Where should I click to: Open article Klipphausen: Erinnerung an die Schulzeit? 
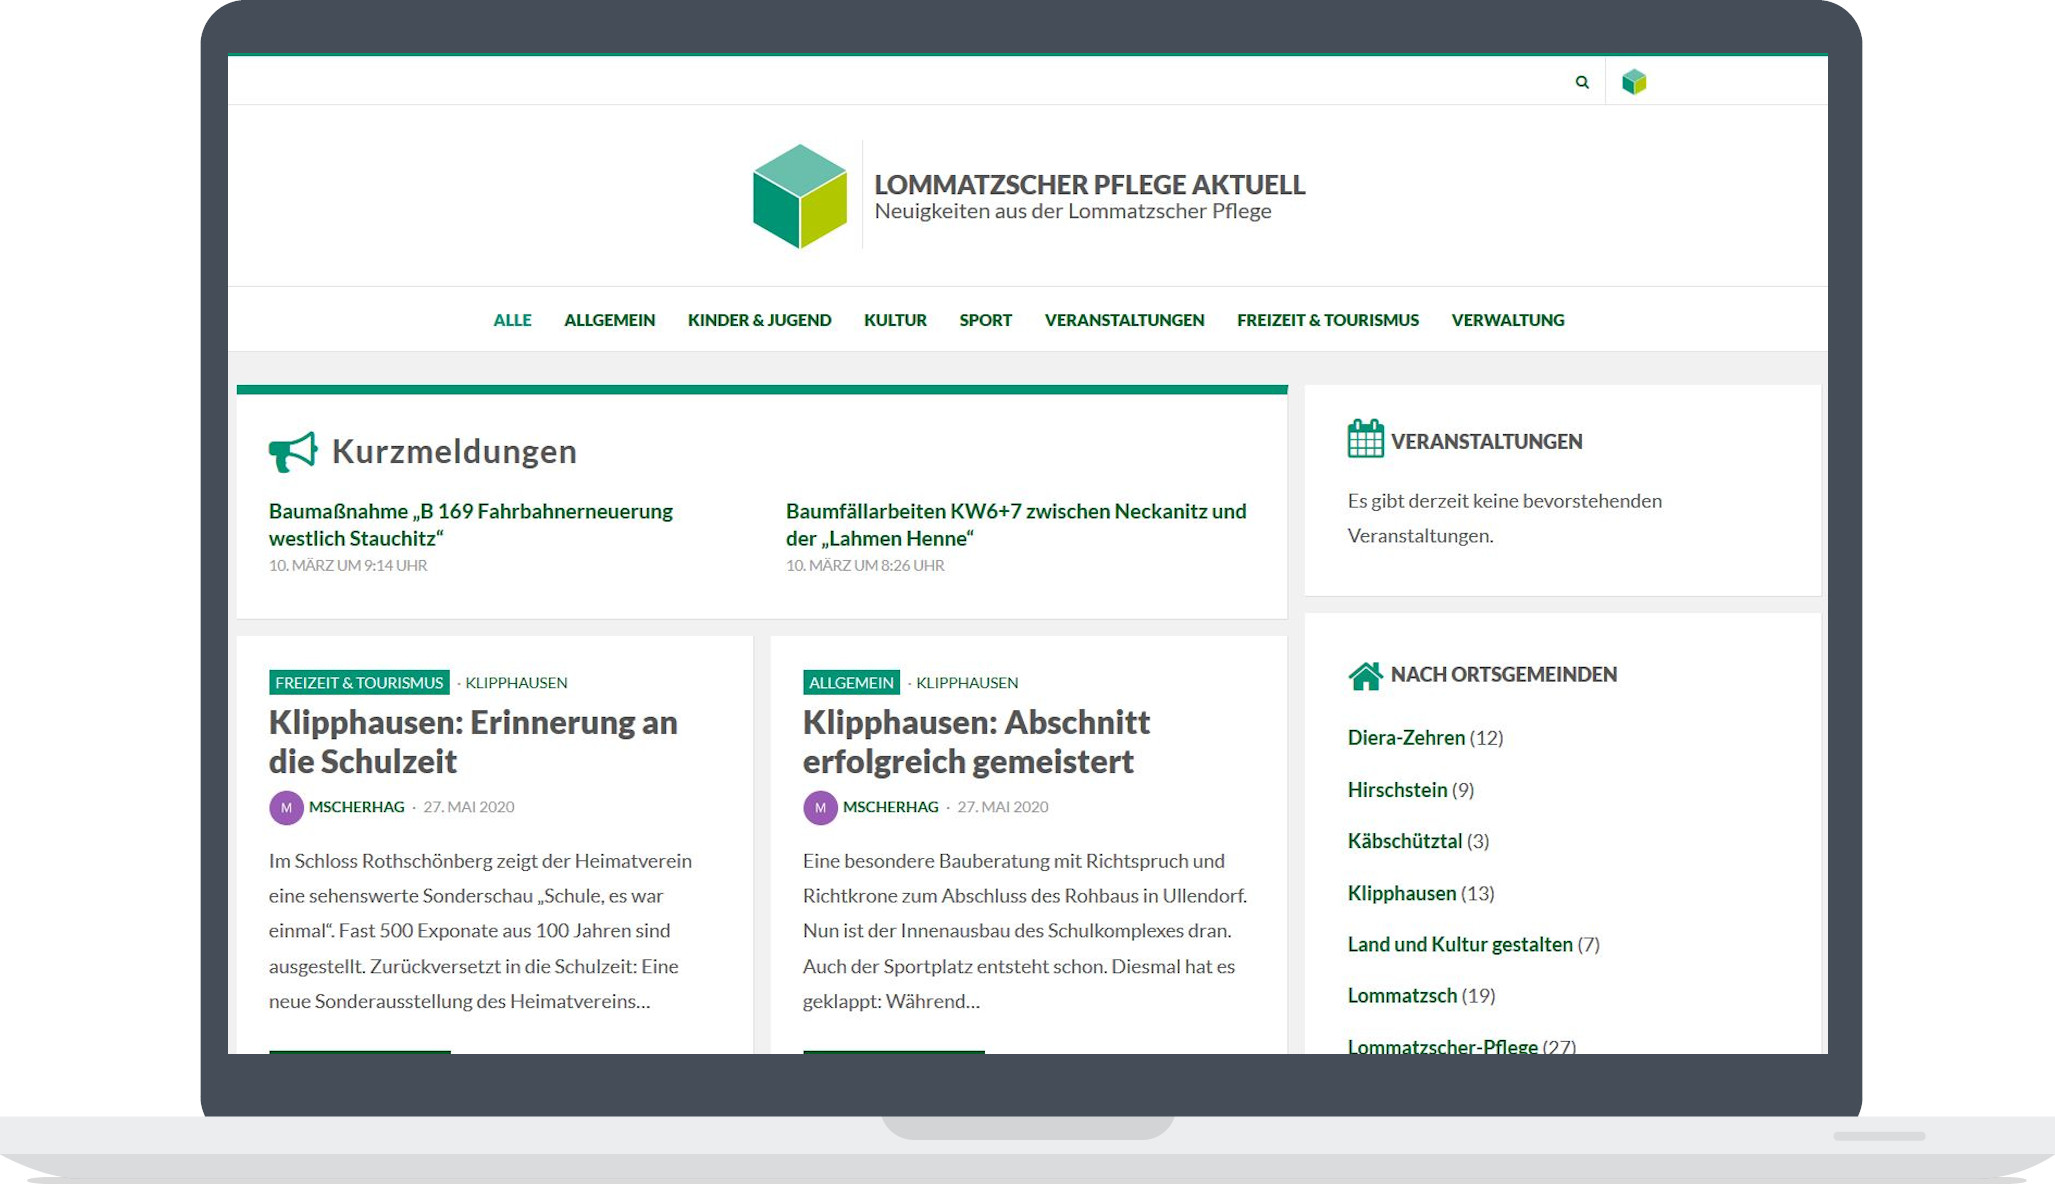pos(473,741)
